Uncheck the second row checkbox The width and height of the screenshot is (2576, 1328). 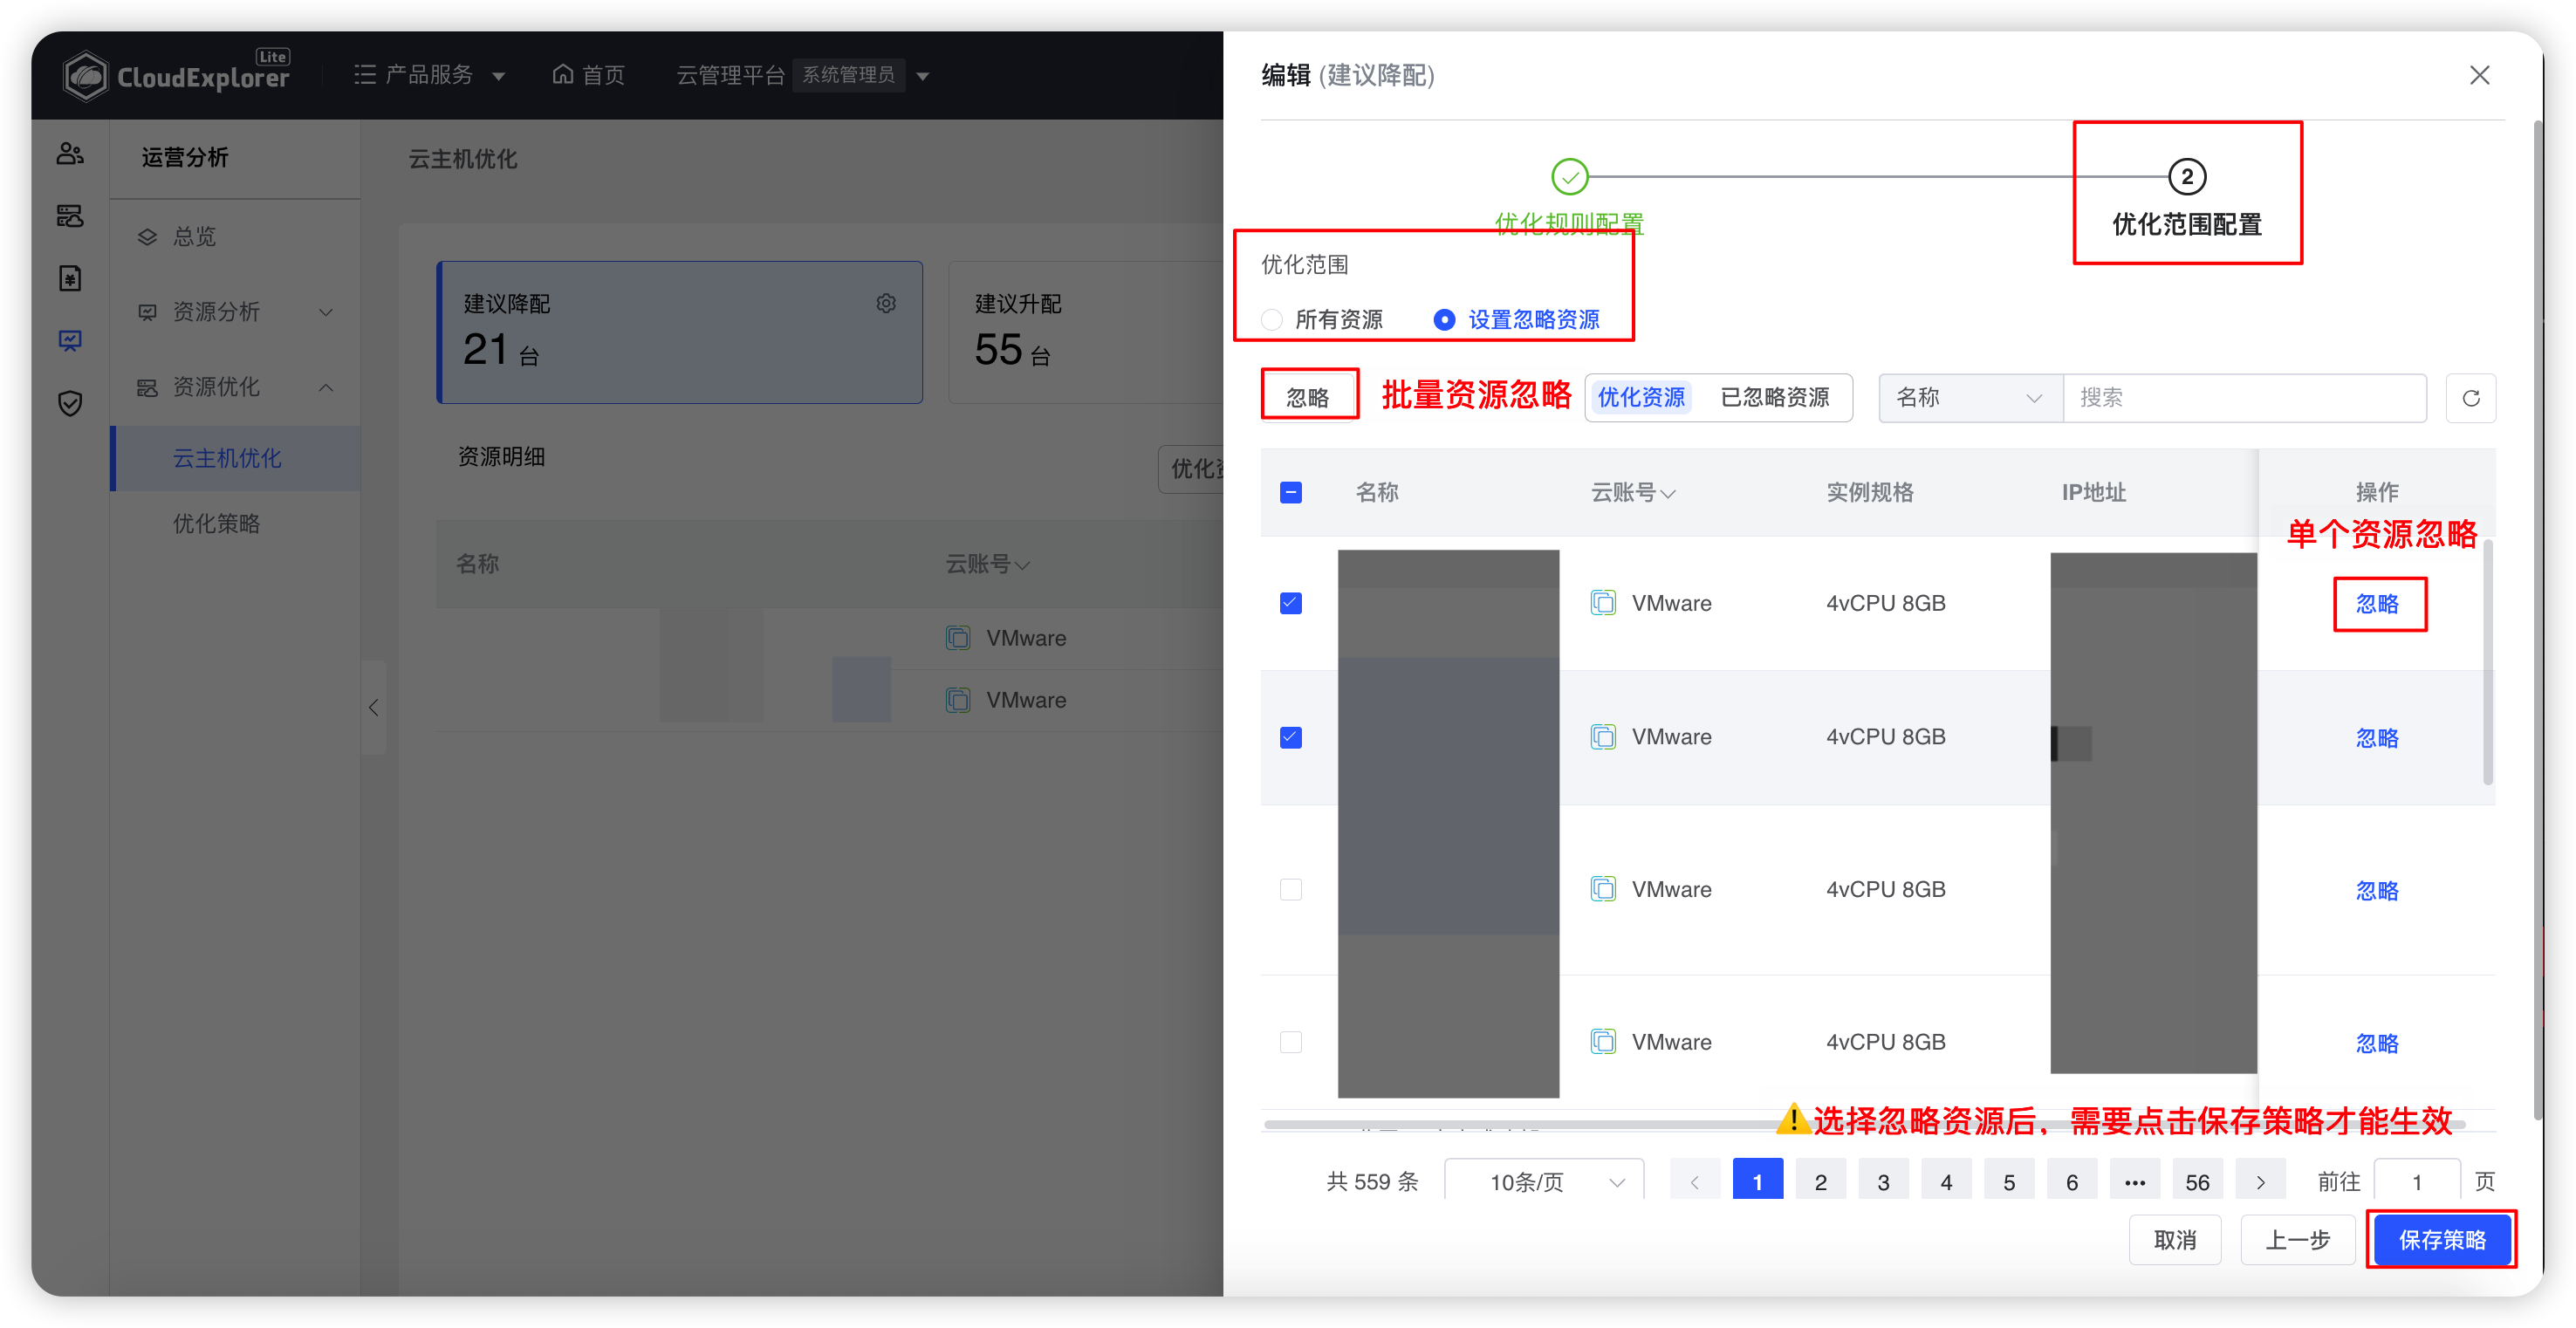(x=1291, y=737)
